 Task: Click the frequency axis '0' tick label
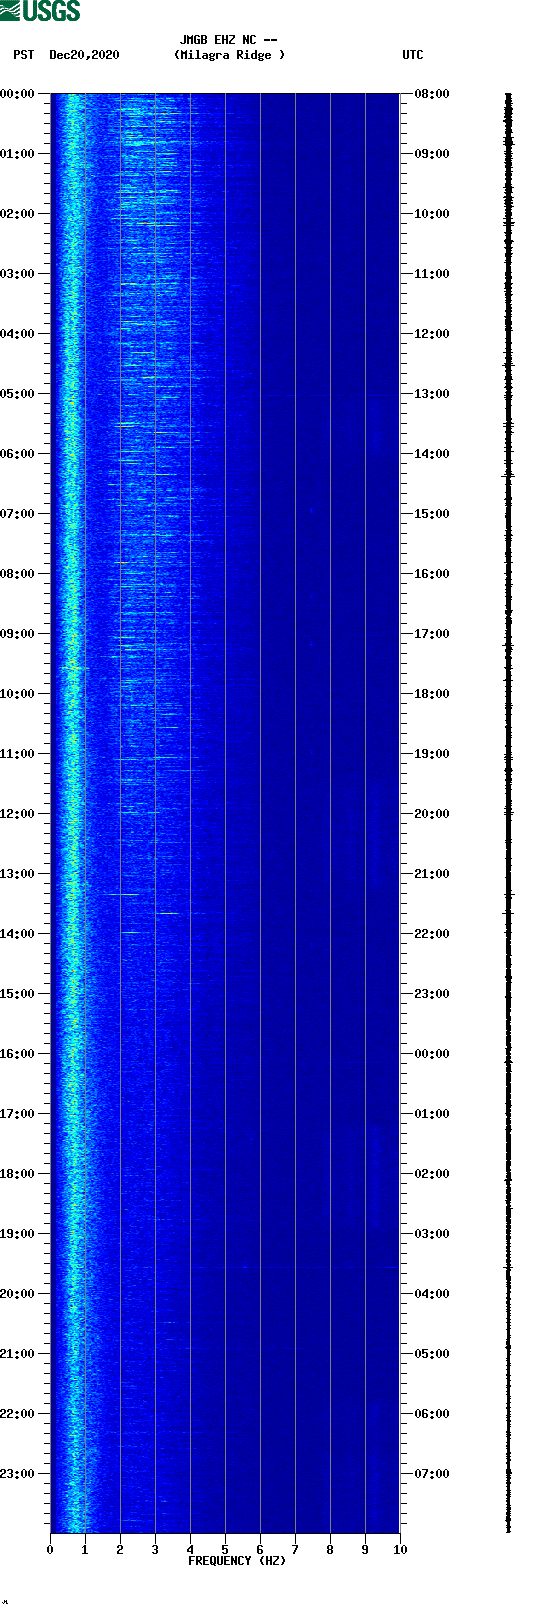(x=50, y=1550)
